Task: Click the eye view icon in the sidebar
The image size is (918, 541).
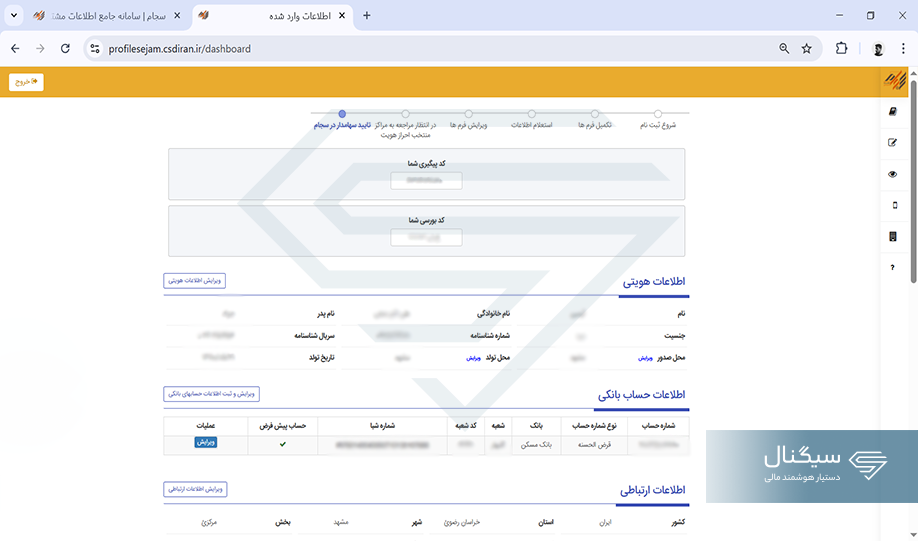Action: click(893, 174)
